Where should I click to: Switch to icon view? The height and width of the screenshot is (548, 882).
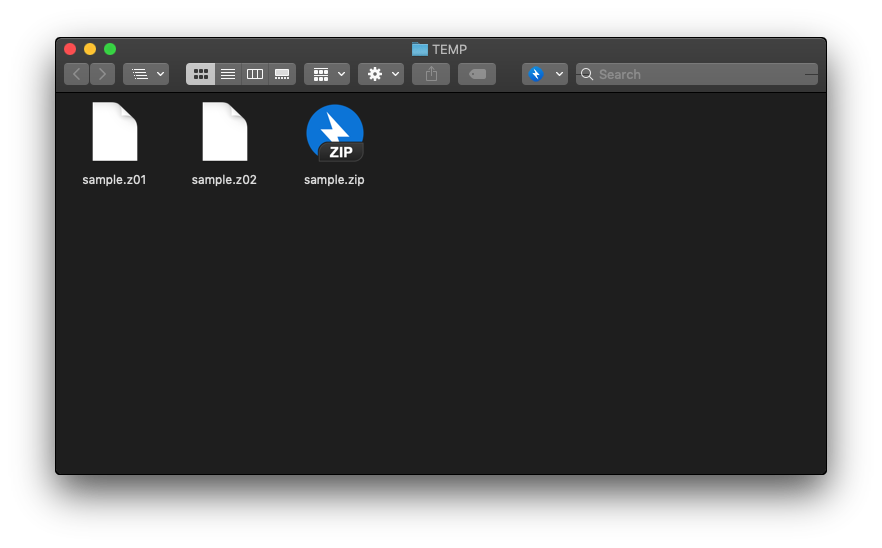(200, 74)
